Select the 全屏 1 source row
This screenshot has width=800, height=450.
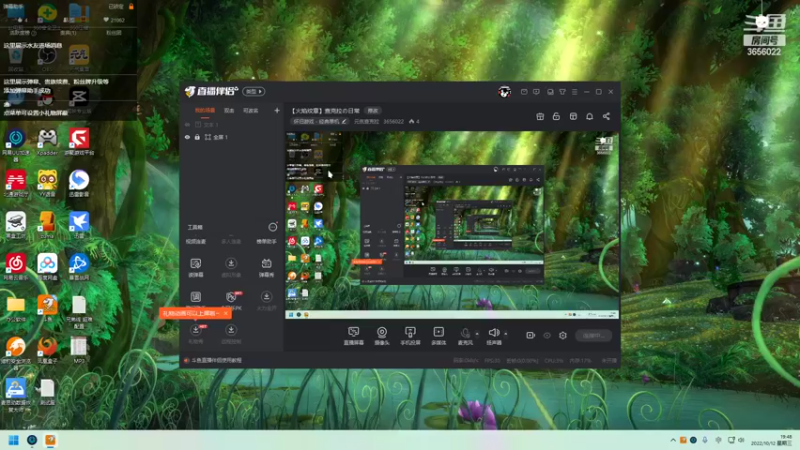pos(232,137)
